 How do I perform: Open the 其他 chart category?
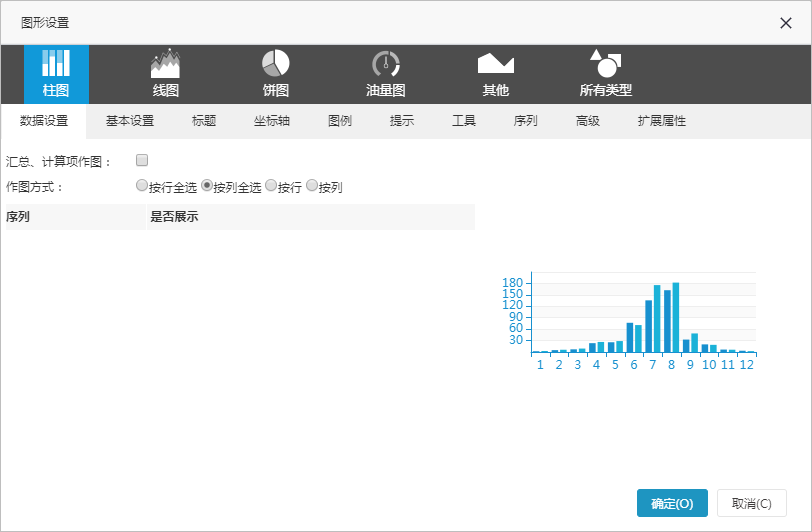pos(496,74)
